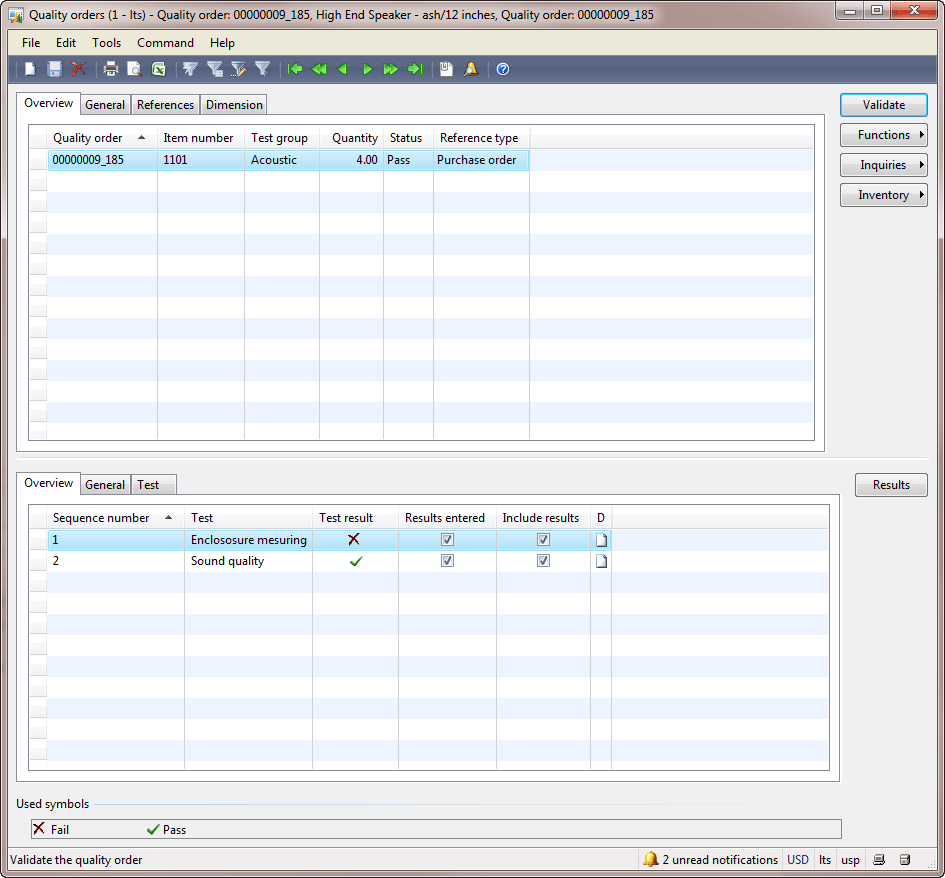
Task: Export the grid to Microsoft Excel
Action: click(159, 68)
